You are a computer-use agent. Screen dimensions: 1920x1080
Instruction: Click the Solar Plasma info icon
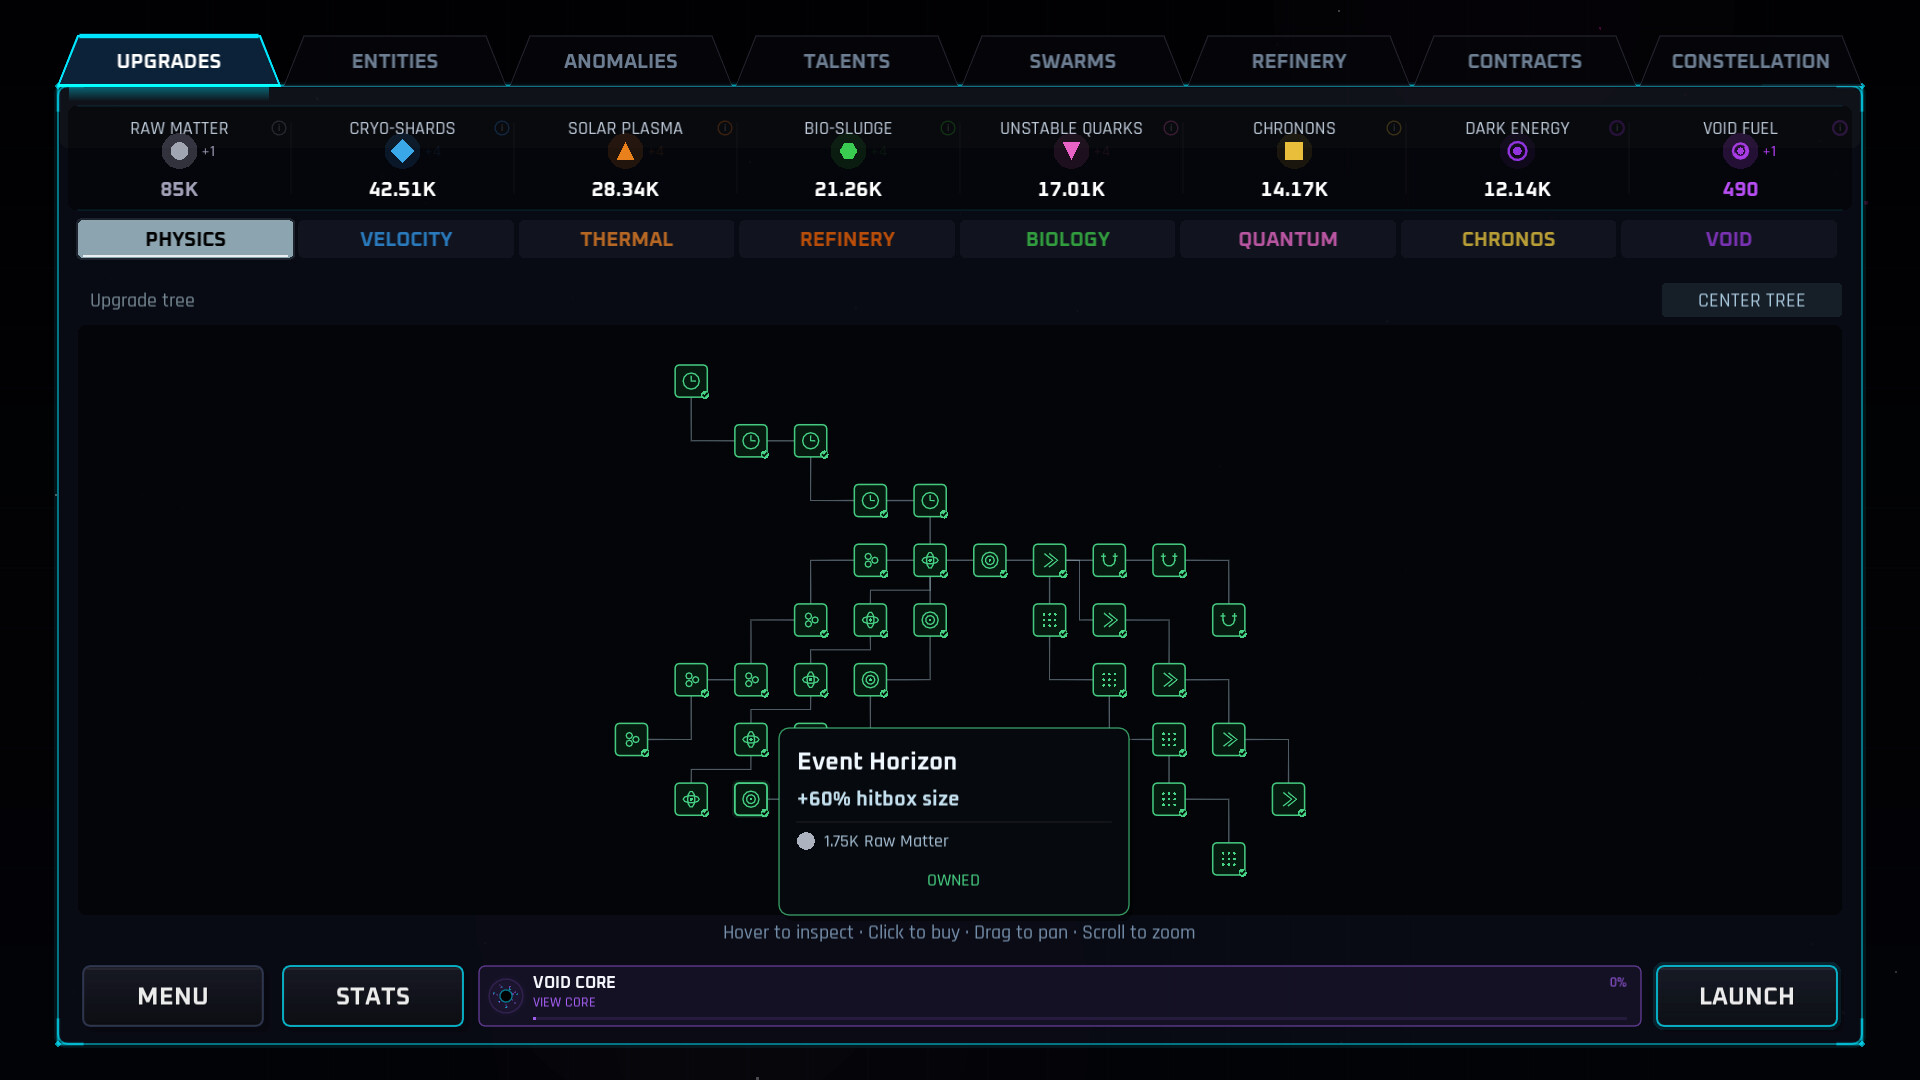(x=725, y=128)
